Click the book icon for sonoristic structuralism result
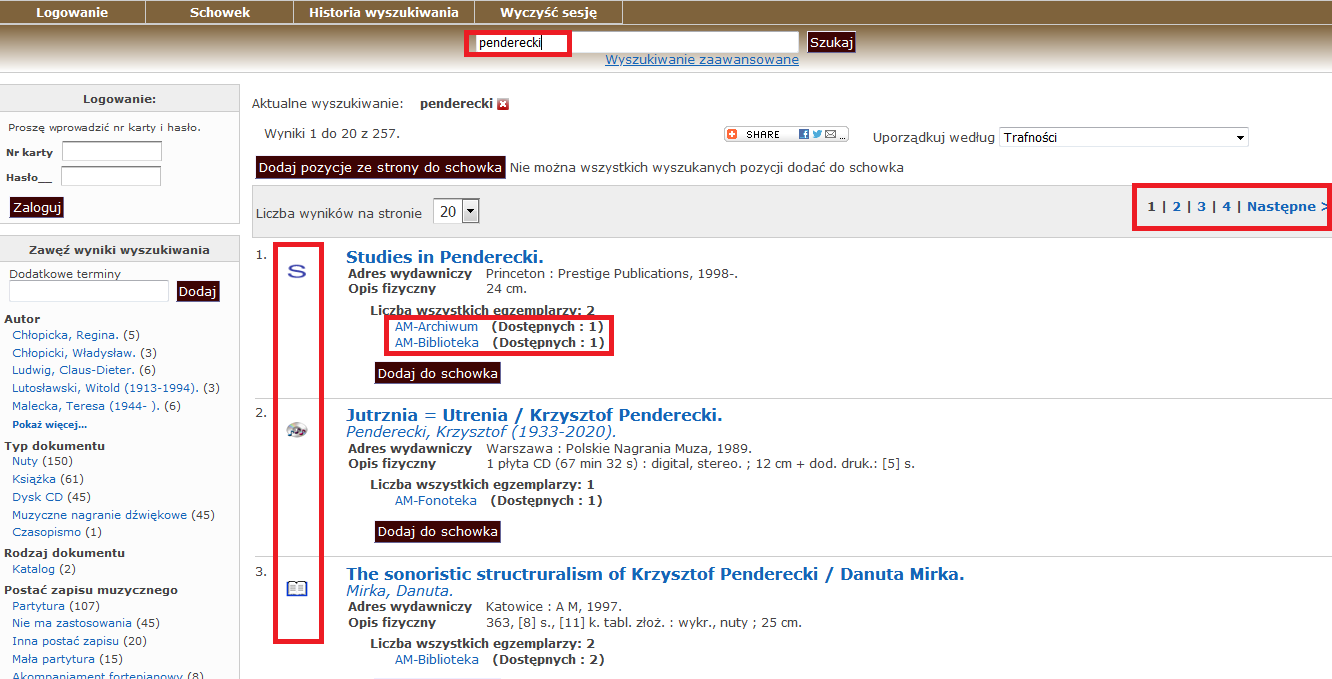The width and height of the screenshot is (1332, 679). [x=297, y=589]
